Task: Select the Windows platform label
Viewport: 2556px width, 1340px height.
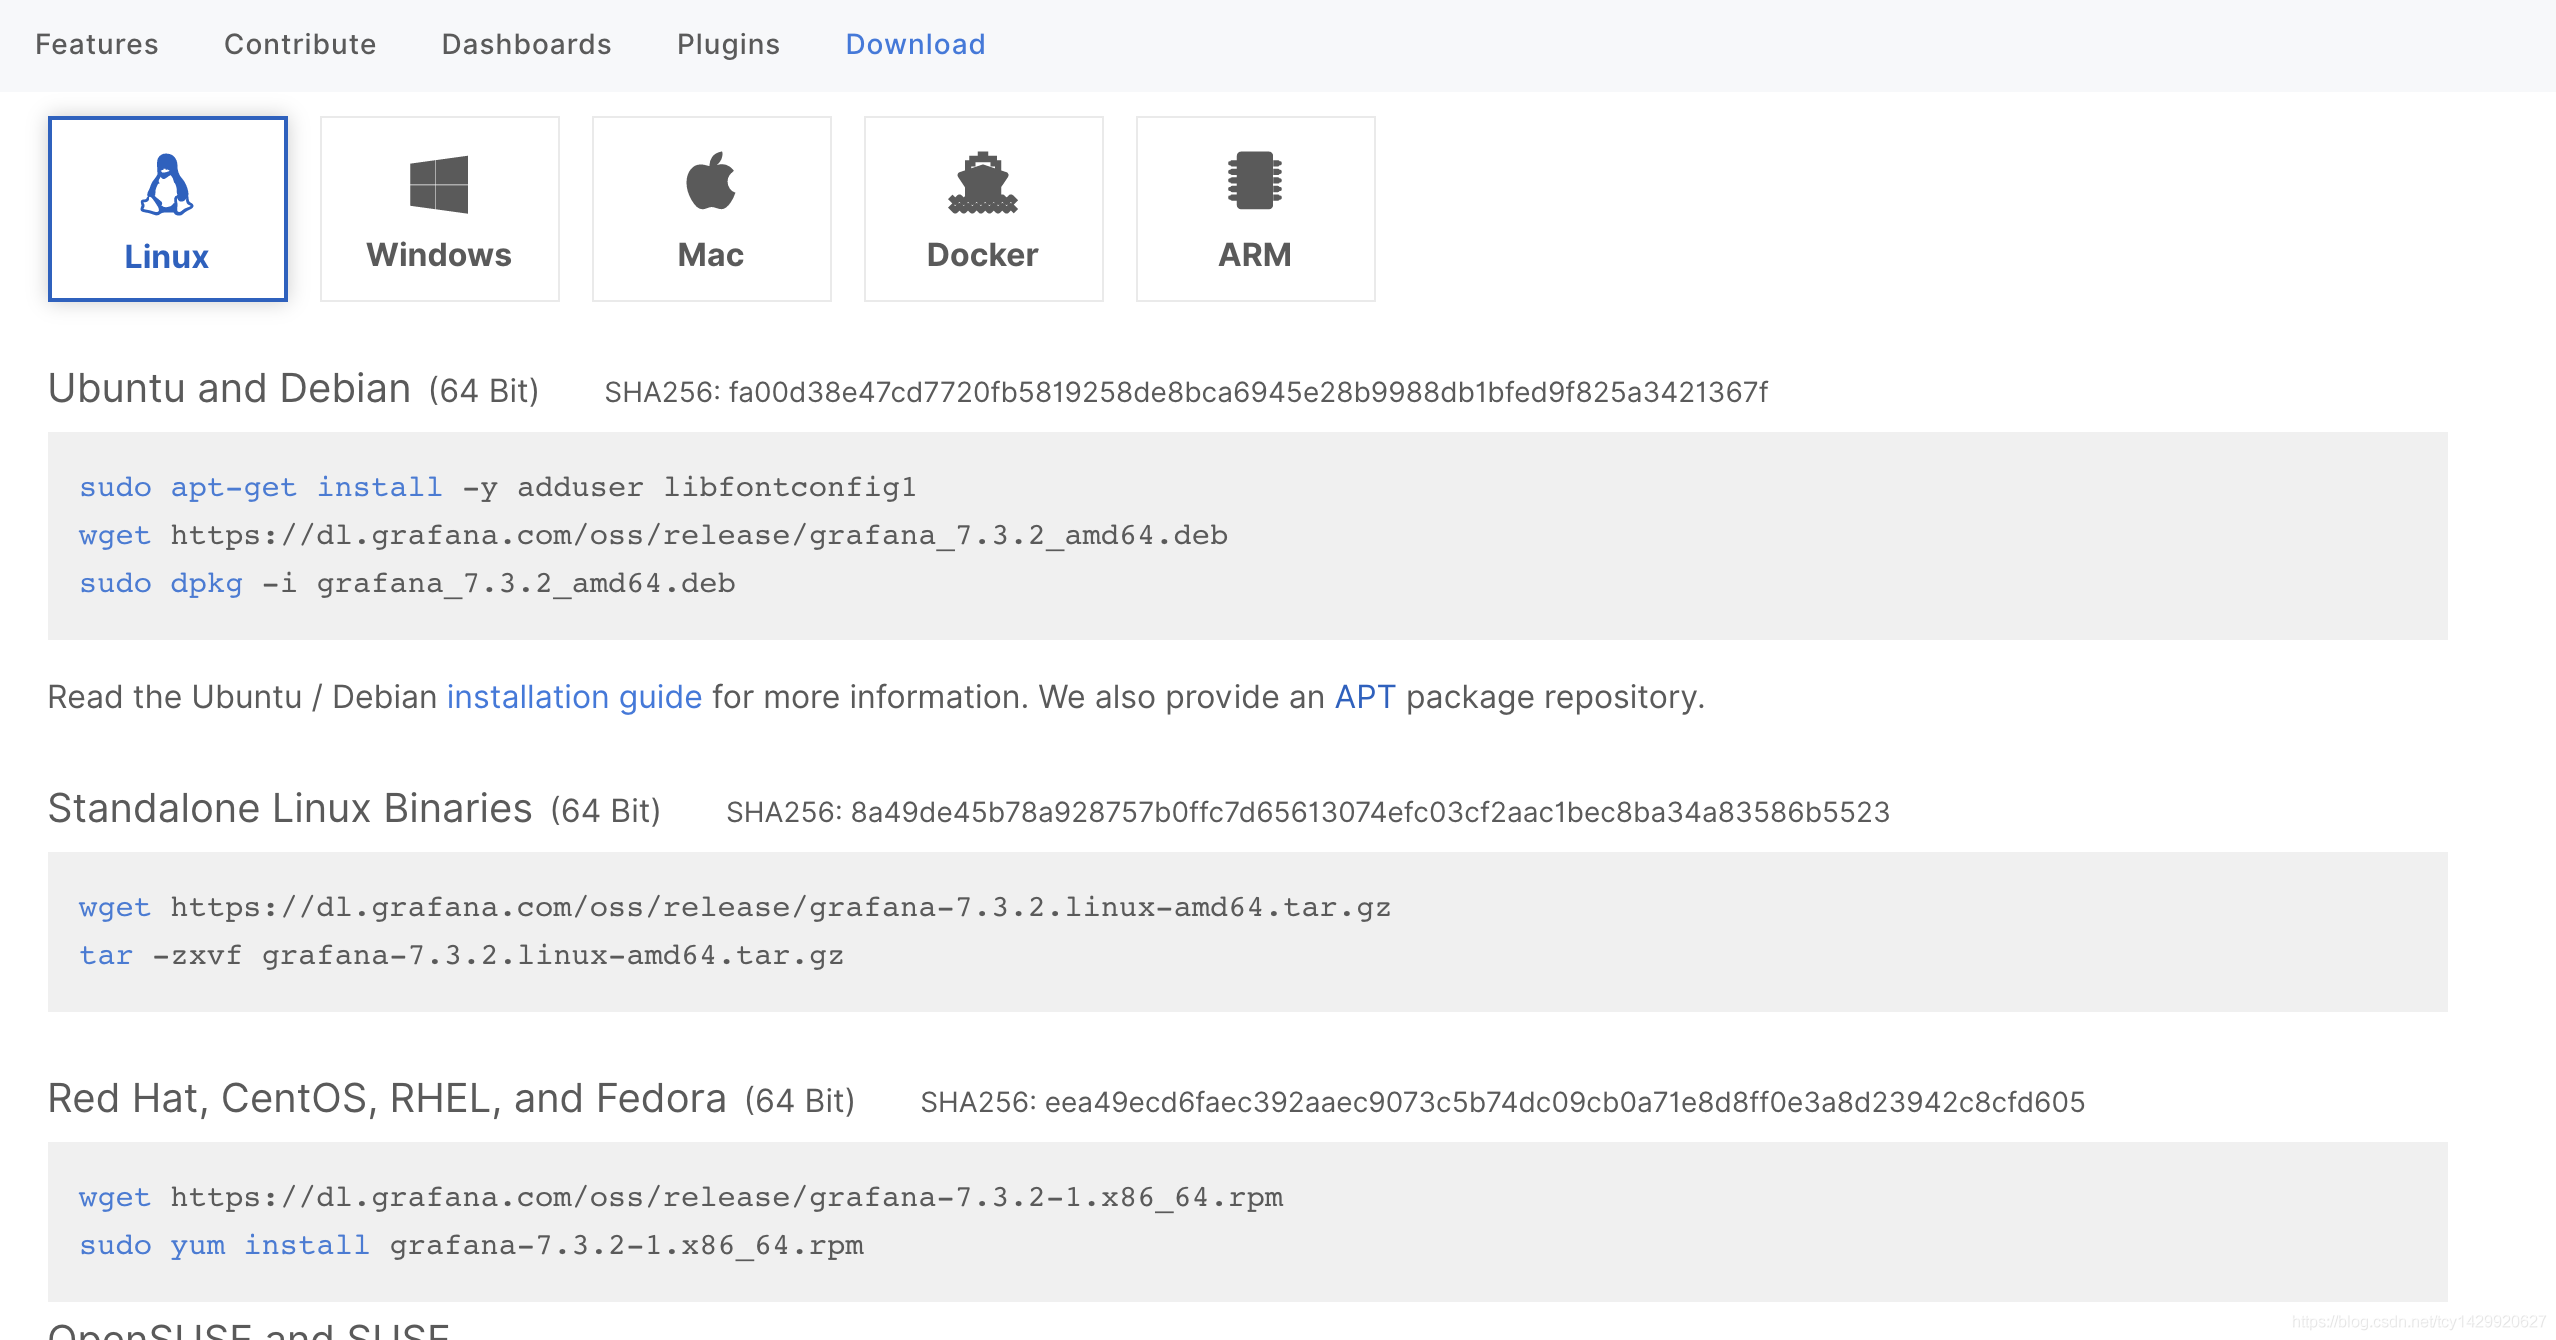Action: click(439, 255)
